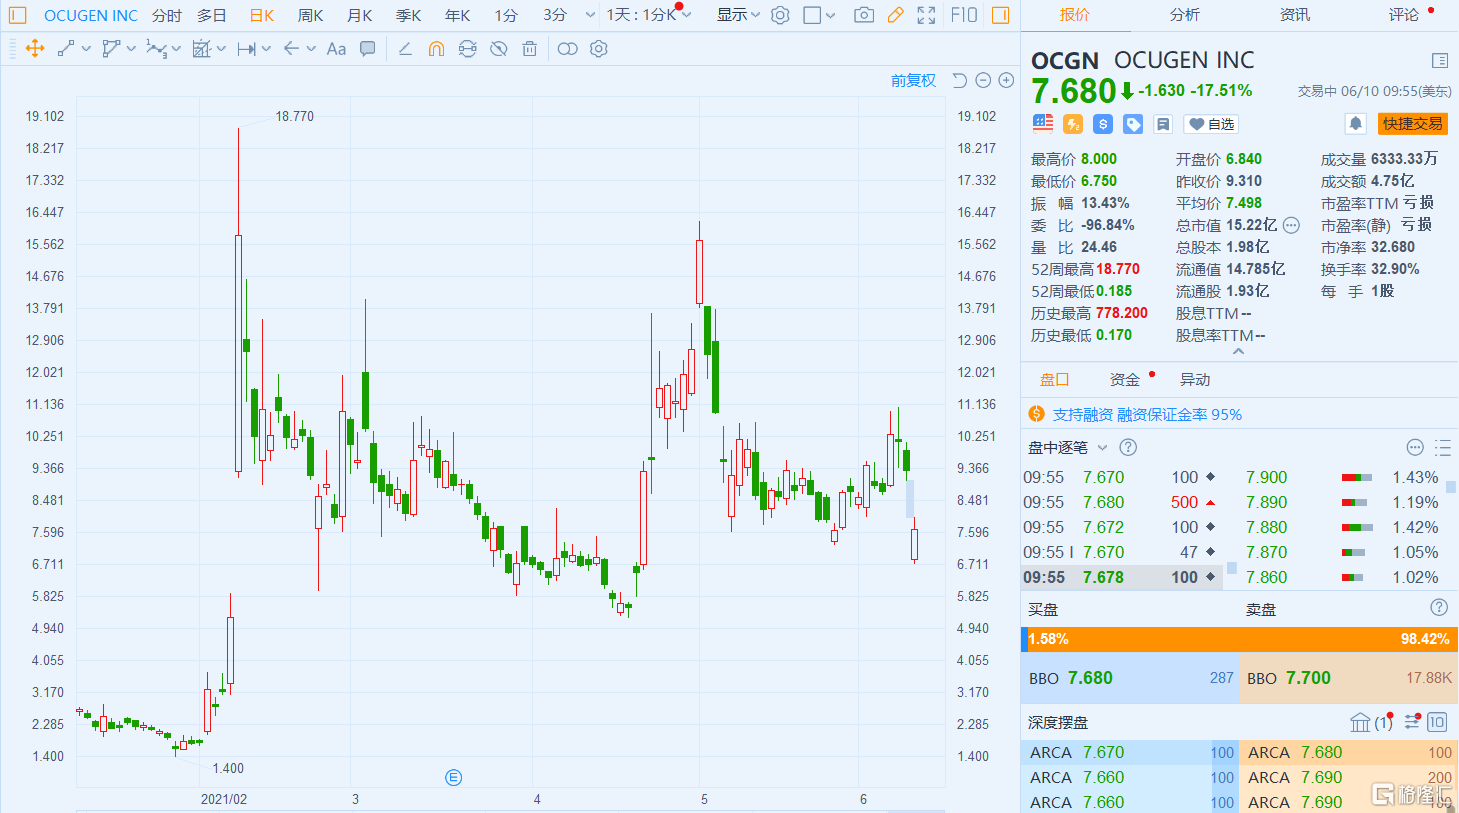Hide all drawings with eye-slash icon
This screenshot has height=813, width=1459.
(x=498, y=49)
